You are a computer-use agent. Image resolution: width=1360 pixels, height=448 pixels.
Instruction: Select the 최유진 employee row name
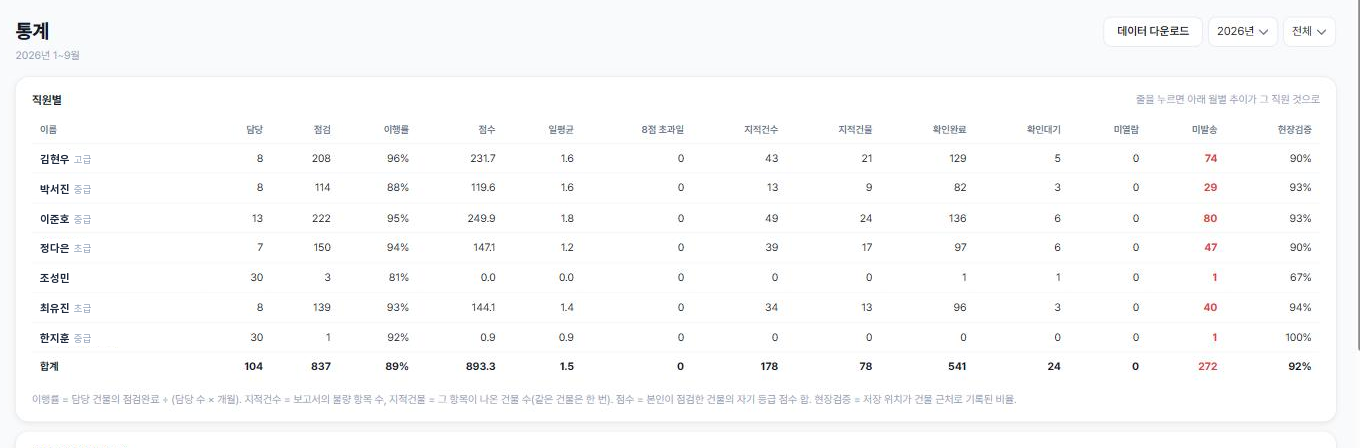coord(55,308)
